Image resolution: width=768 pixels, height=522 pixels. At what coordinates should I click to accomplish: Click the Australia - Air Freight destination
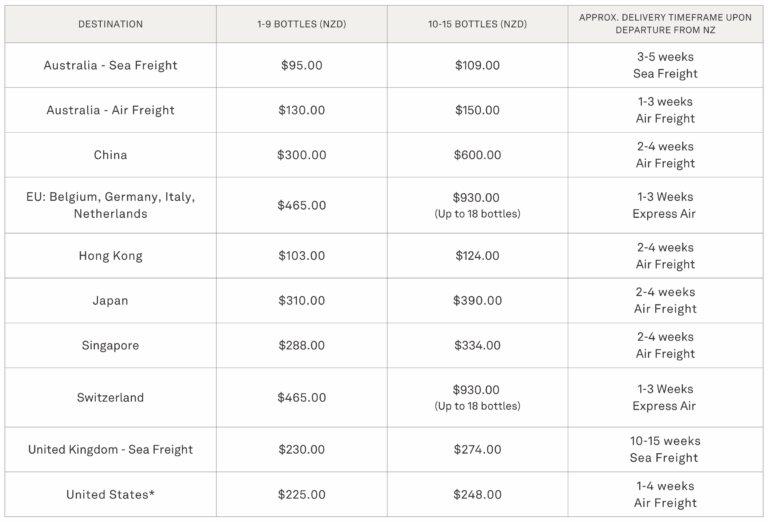point(110,110)
